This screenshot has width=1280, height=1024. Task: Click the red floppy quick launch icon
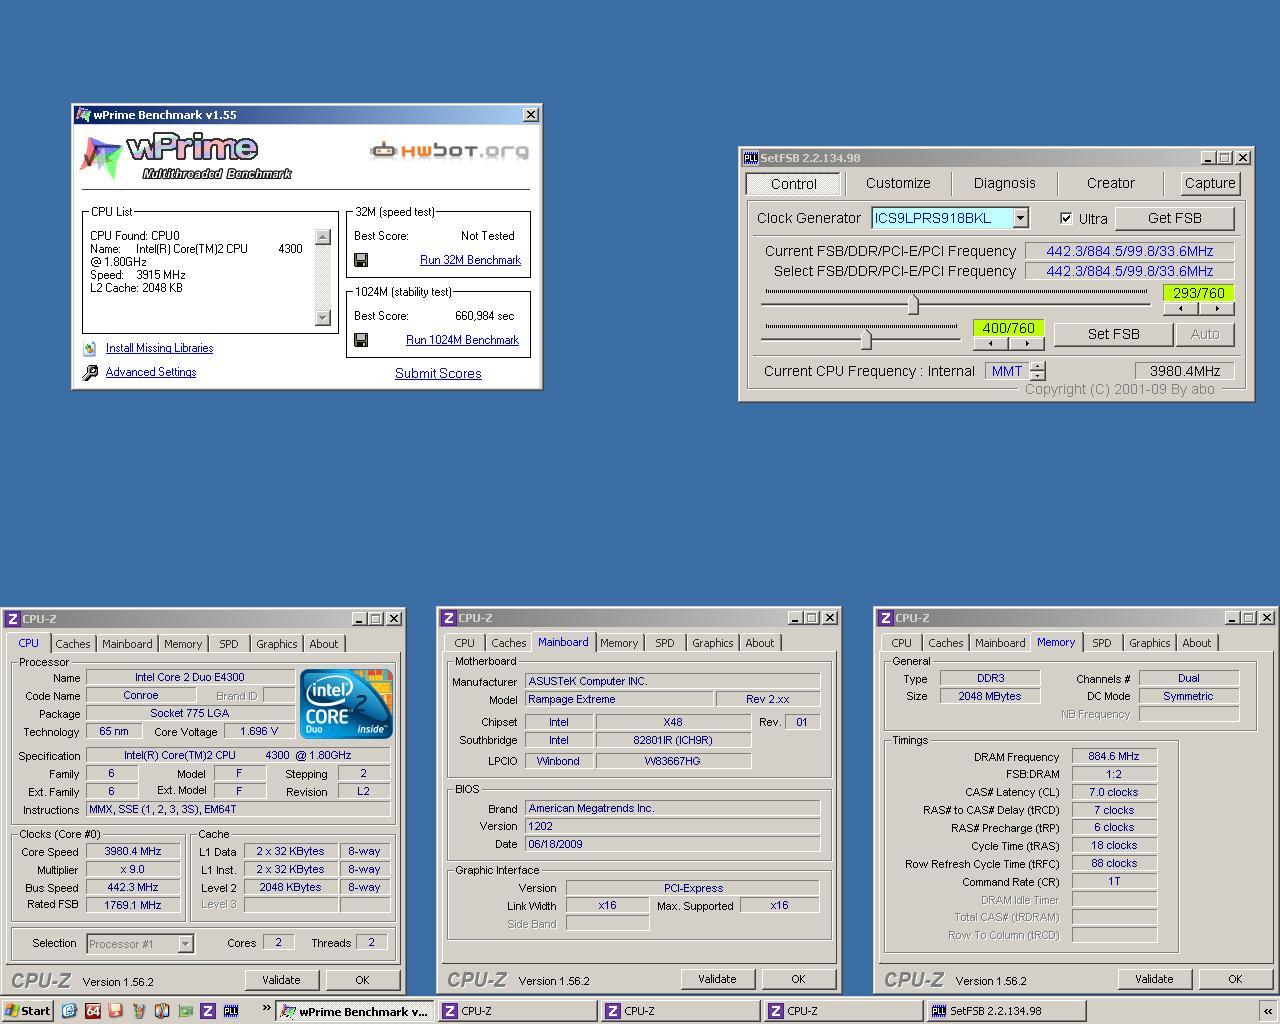coord(116,1011)
